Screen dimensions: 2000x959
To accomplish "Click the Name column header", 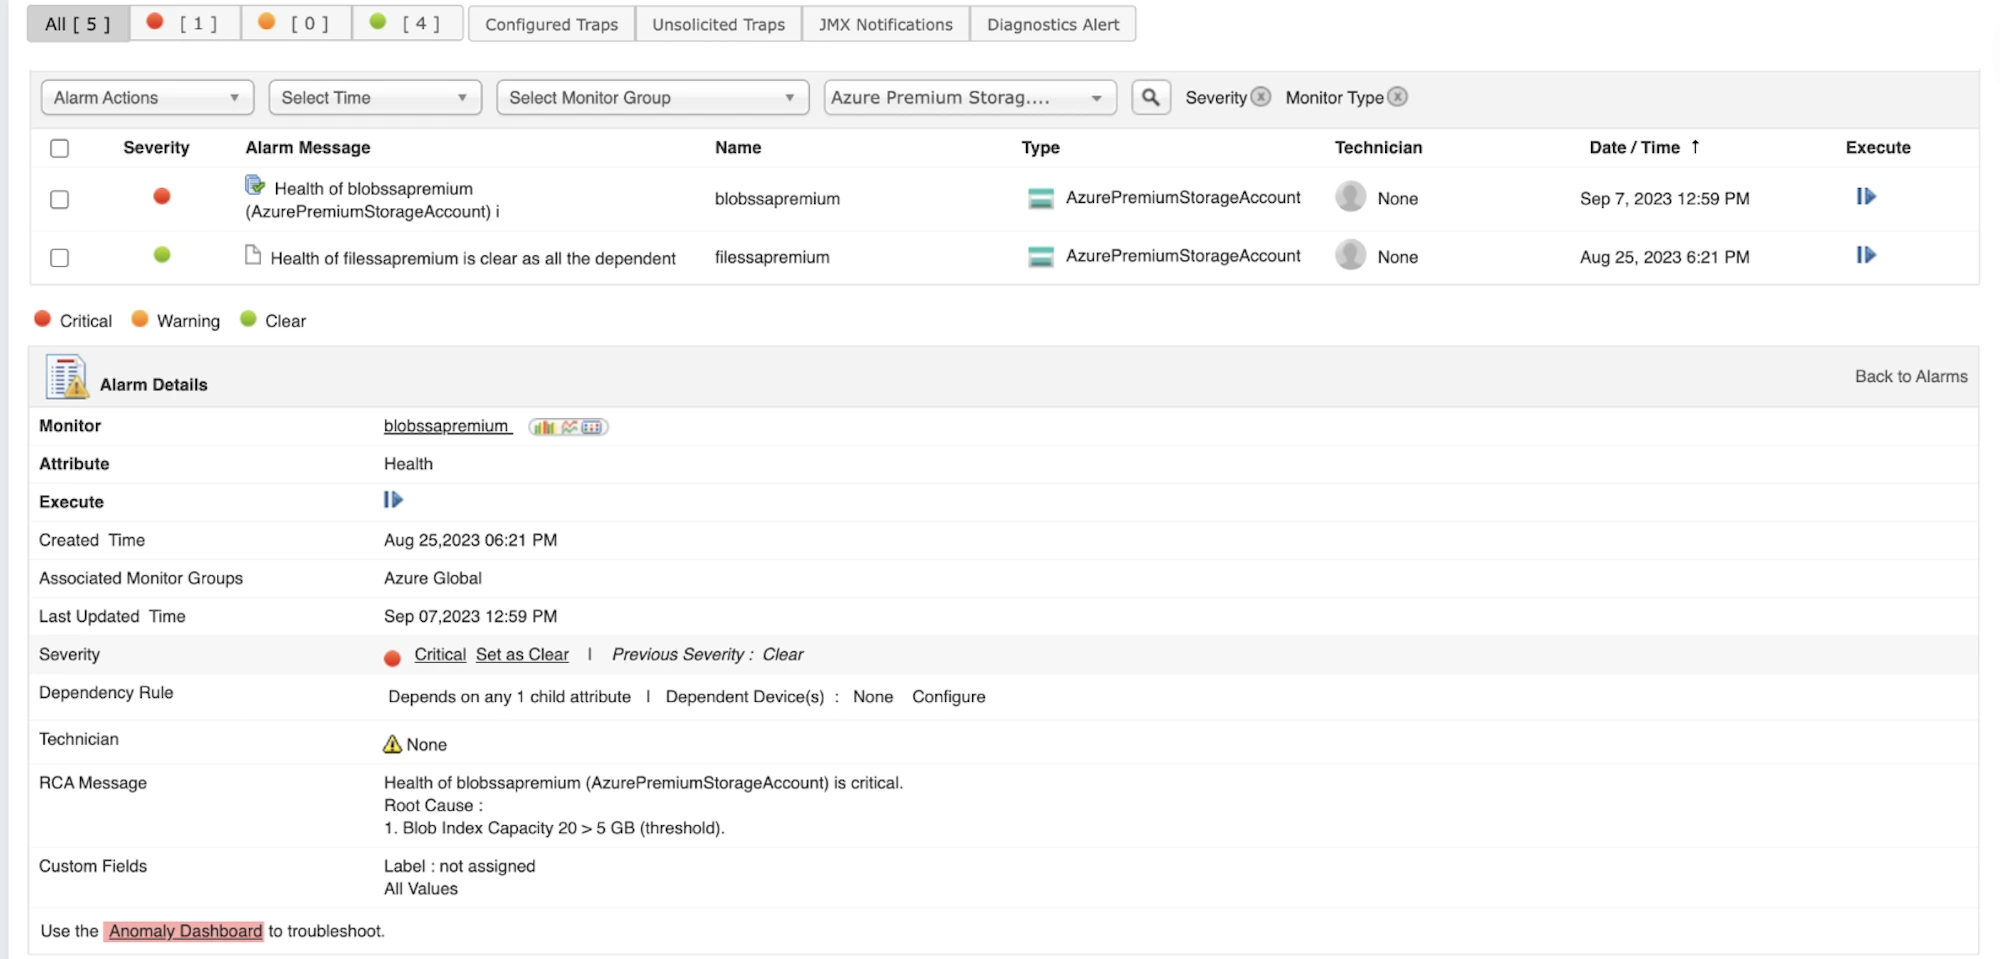I will coord(738,147).
